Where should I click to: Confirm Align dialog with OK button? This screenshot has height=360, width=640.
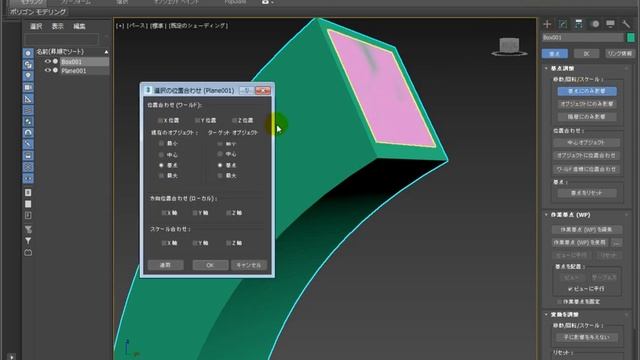pos(210,265)
